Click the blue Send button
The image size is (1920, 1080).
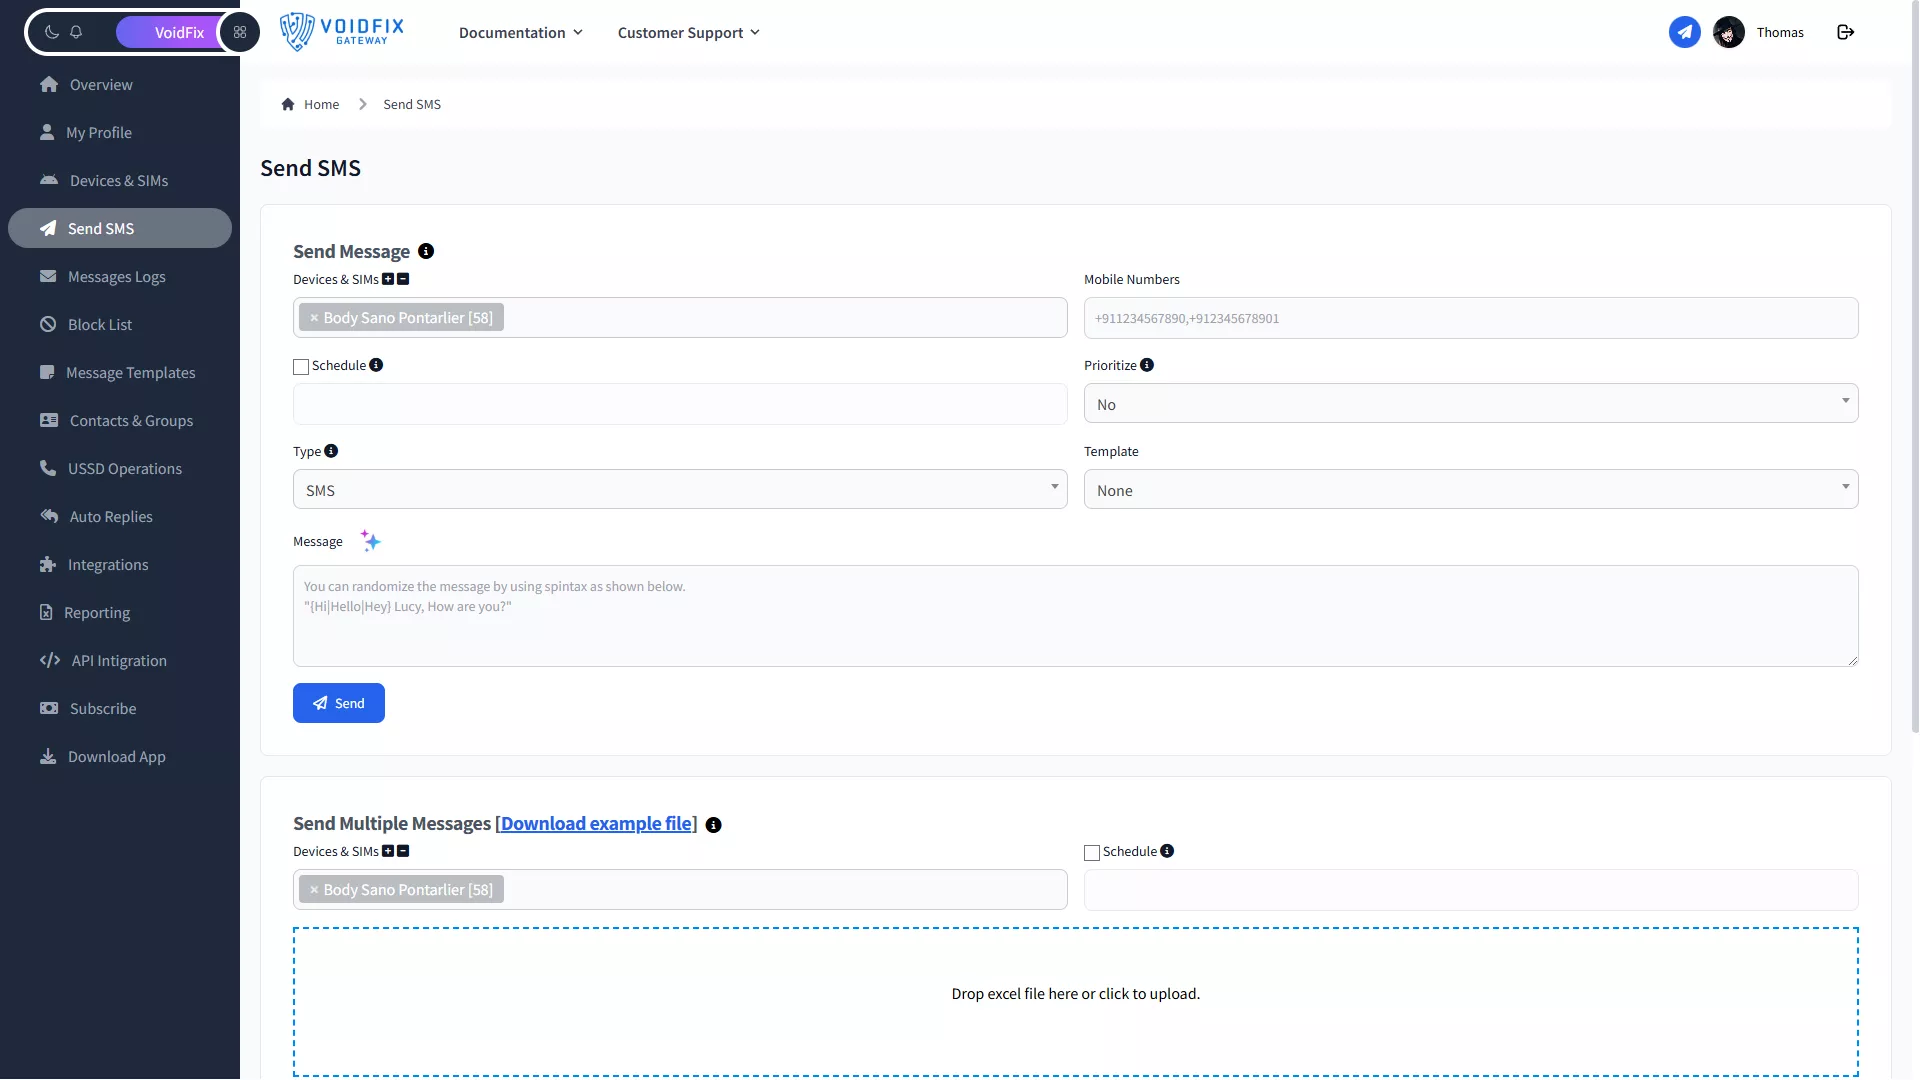pos(338,703)
